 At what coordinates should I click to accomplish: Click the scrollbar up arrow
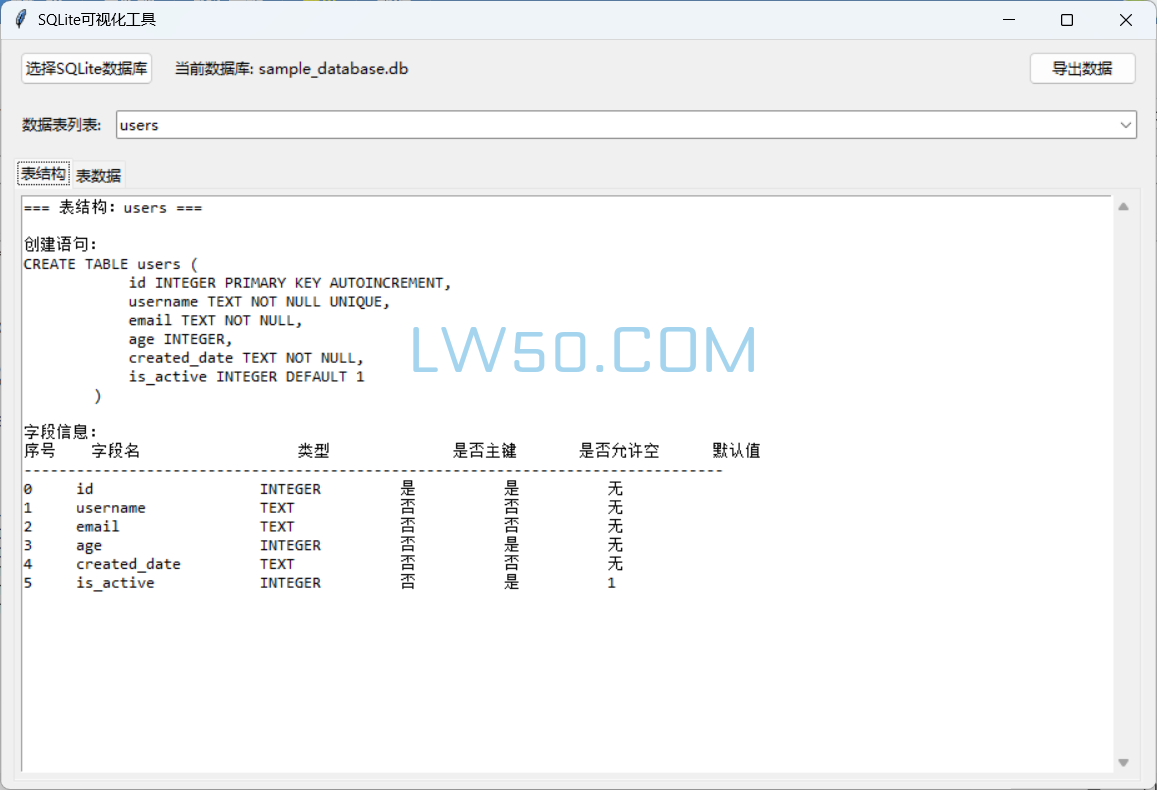(x=1123, y=207)
